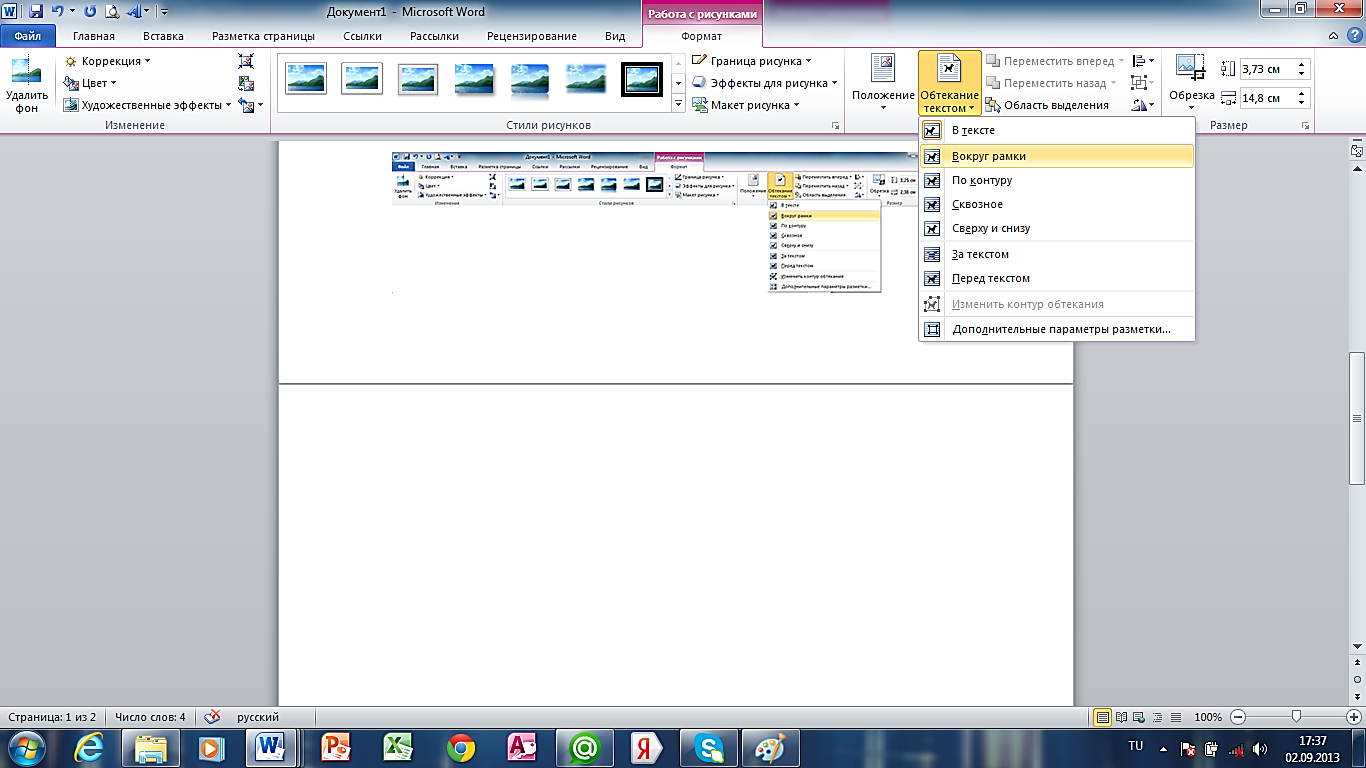The height and width of the screenshot is (768, 1366).
Task: Click the embedded screenshot image in document
Action: (656, 222)
